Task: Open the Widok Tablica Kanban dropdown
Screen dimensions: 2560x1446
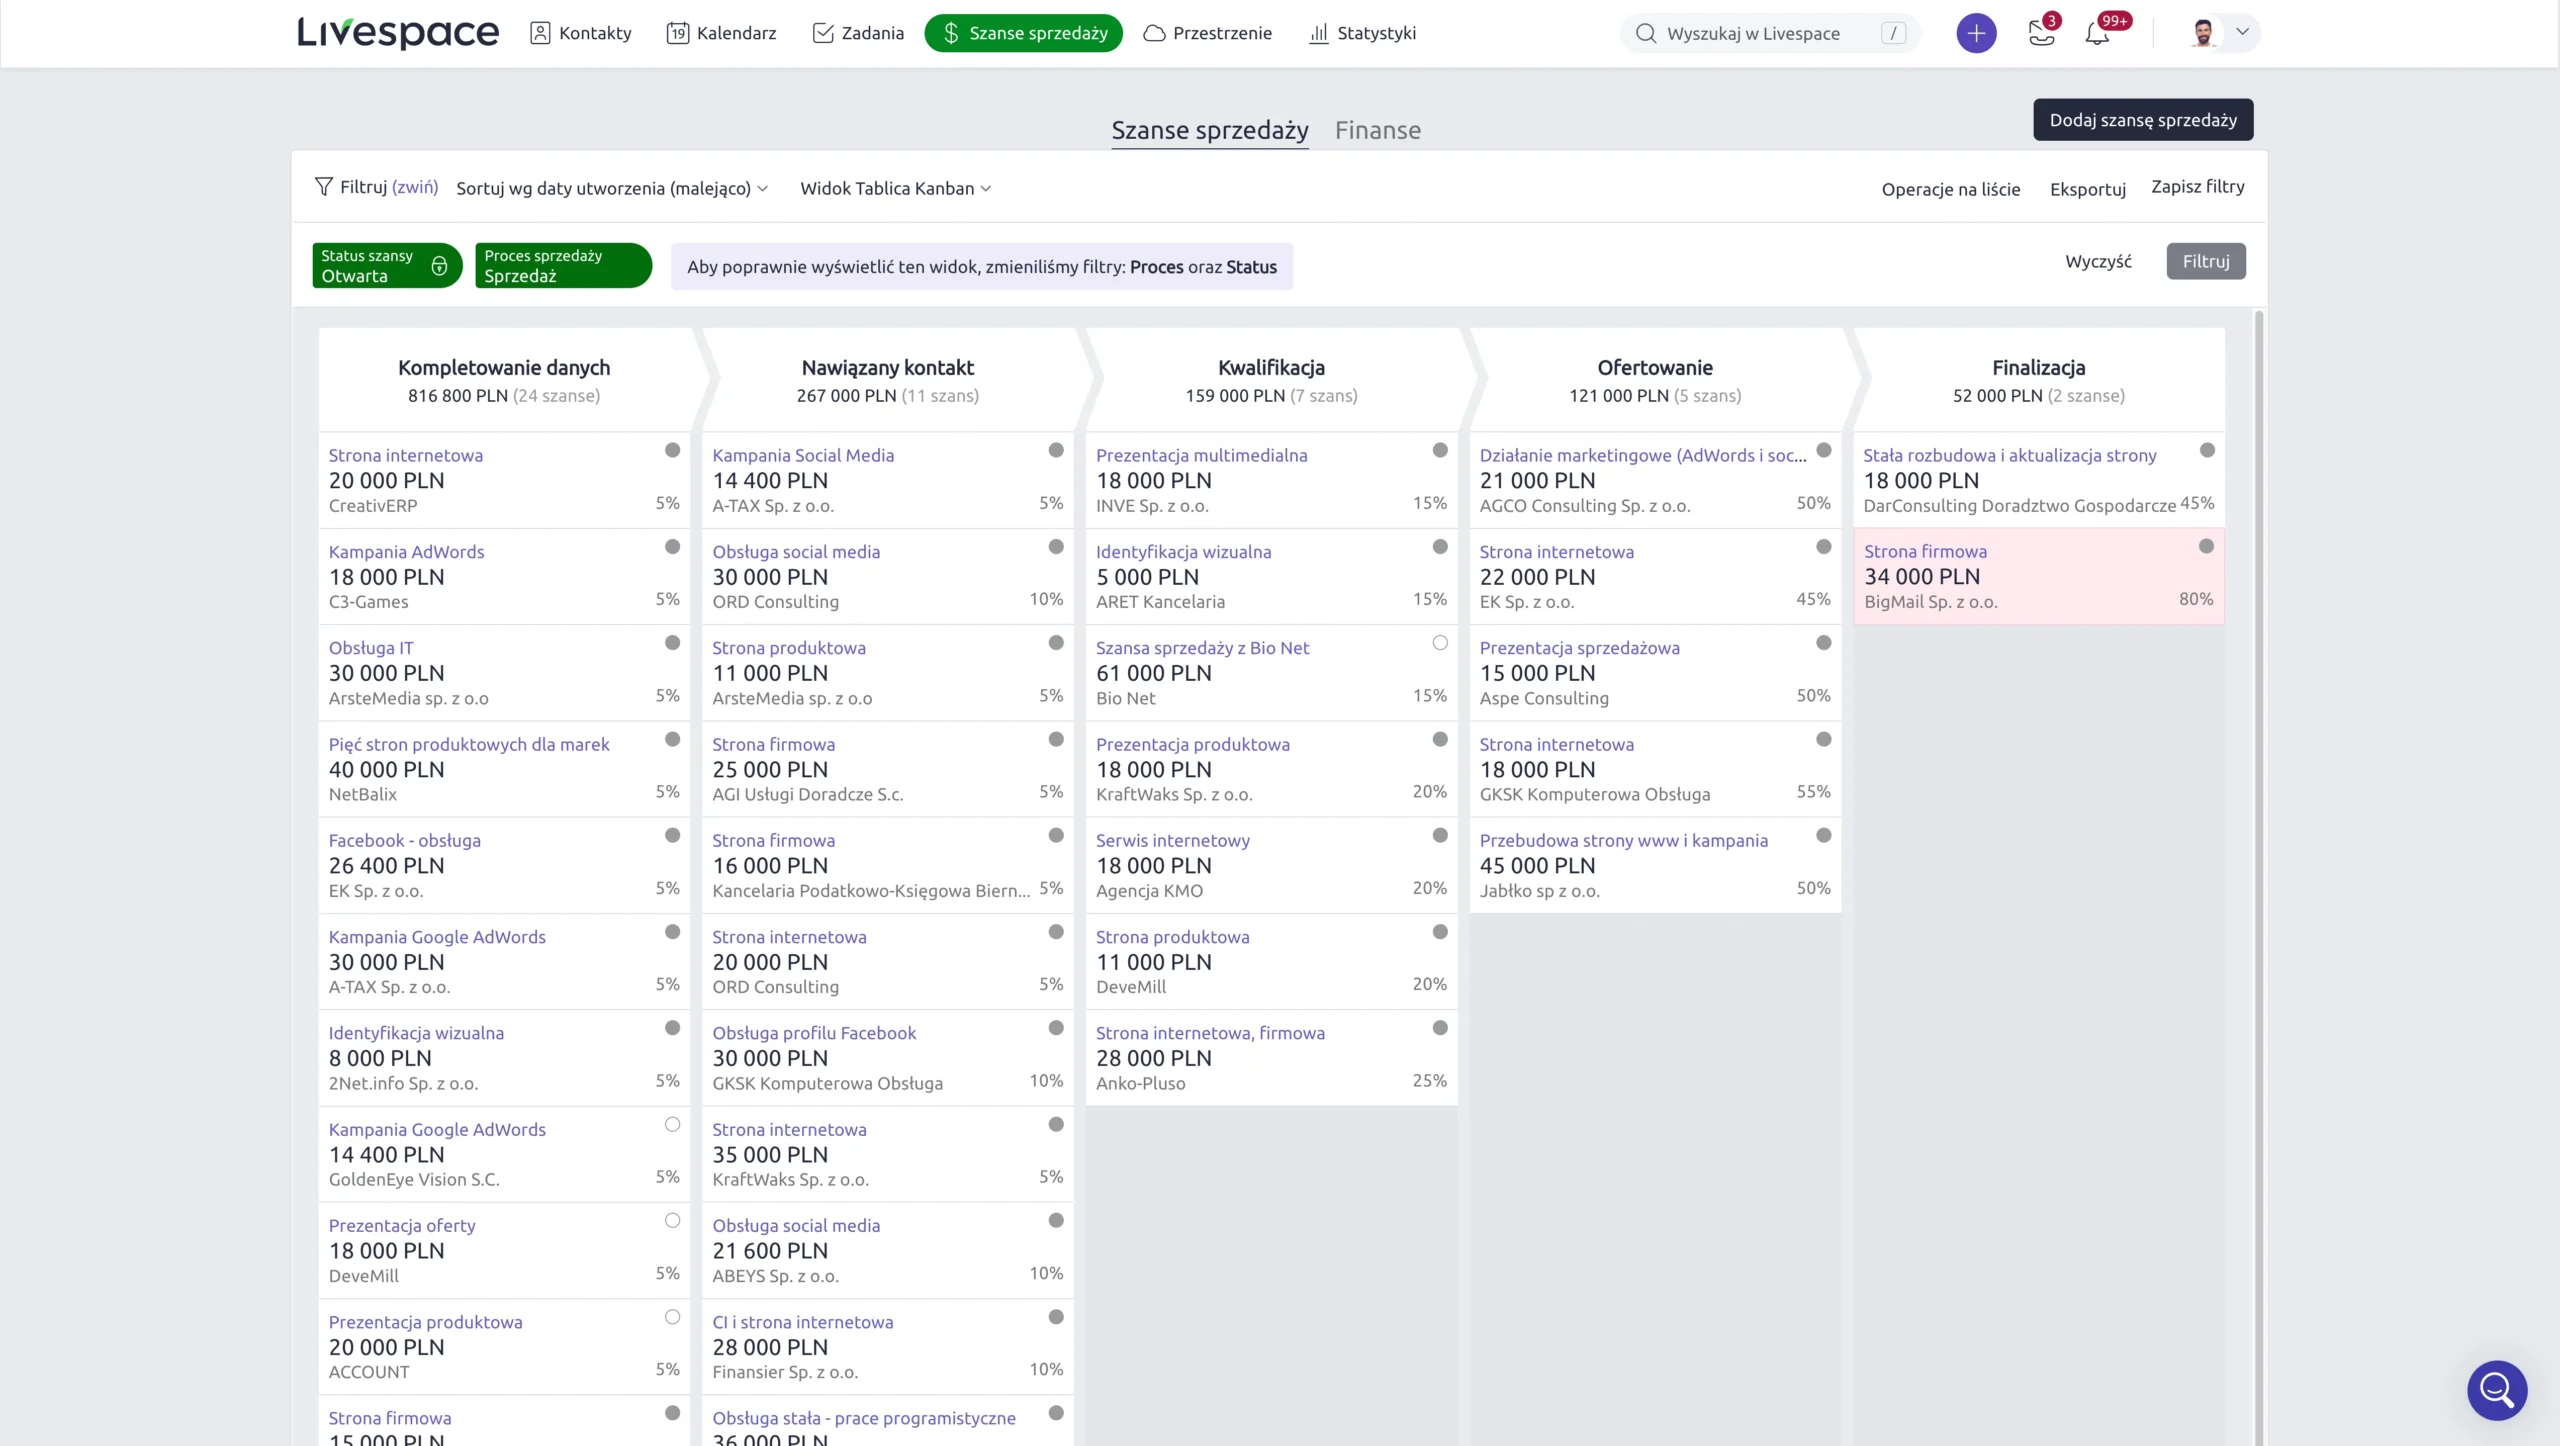Action: pyautogui.click(x=895, y=188)
